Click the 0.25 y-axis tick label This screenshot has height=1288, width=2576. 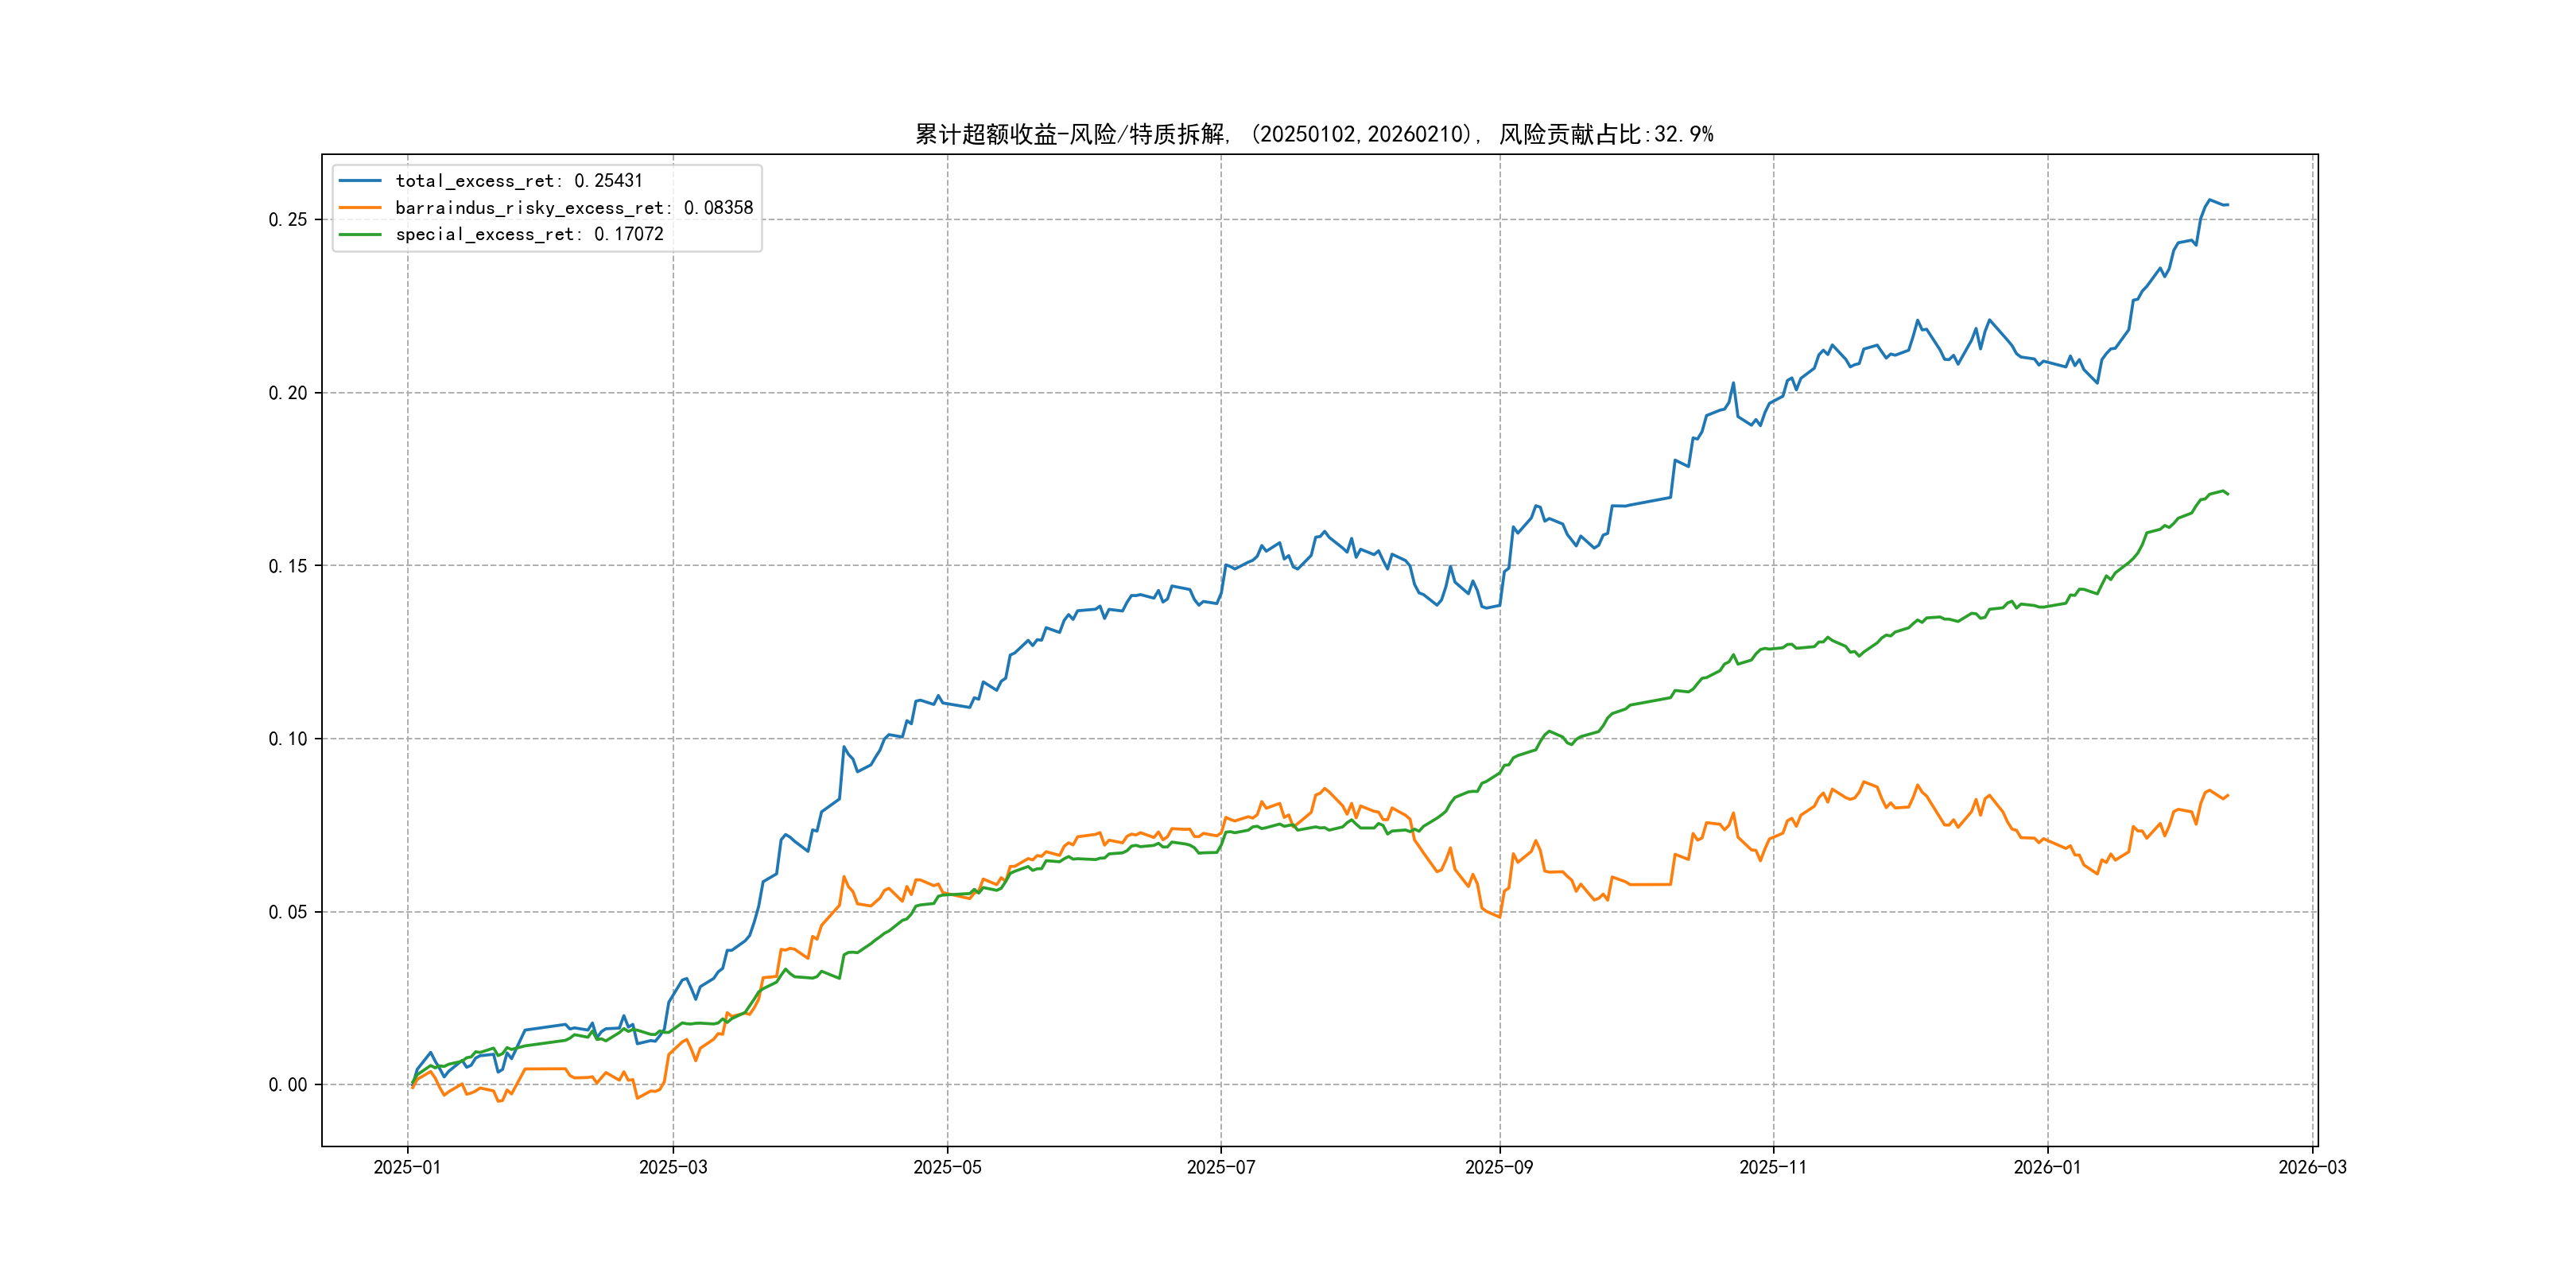(288, 220)
